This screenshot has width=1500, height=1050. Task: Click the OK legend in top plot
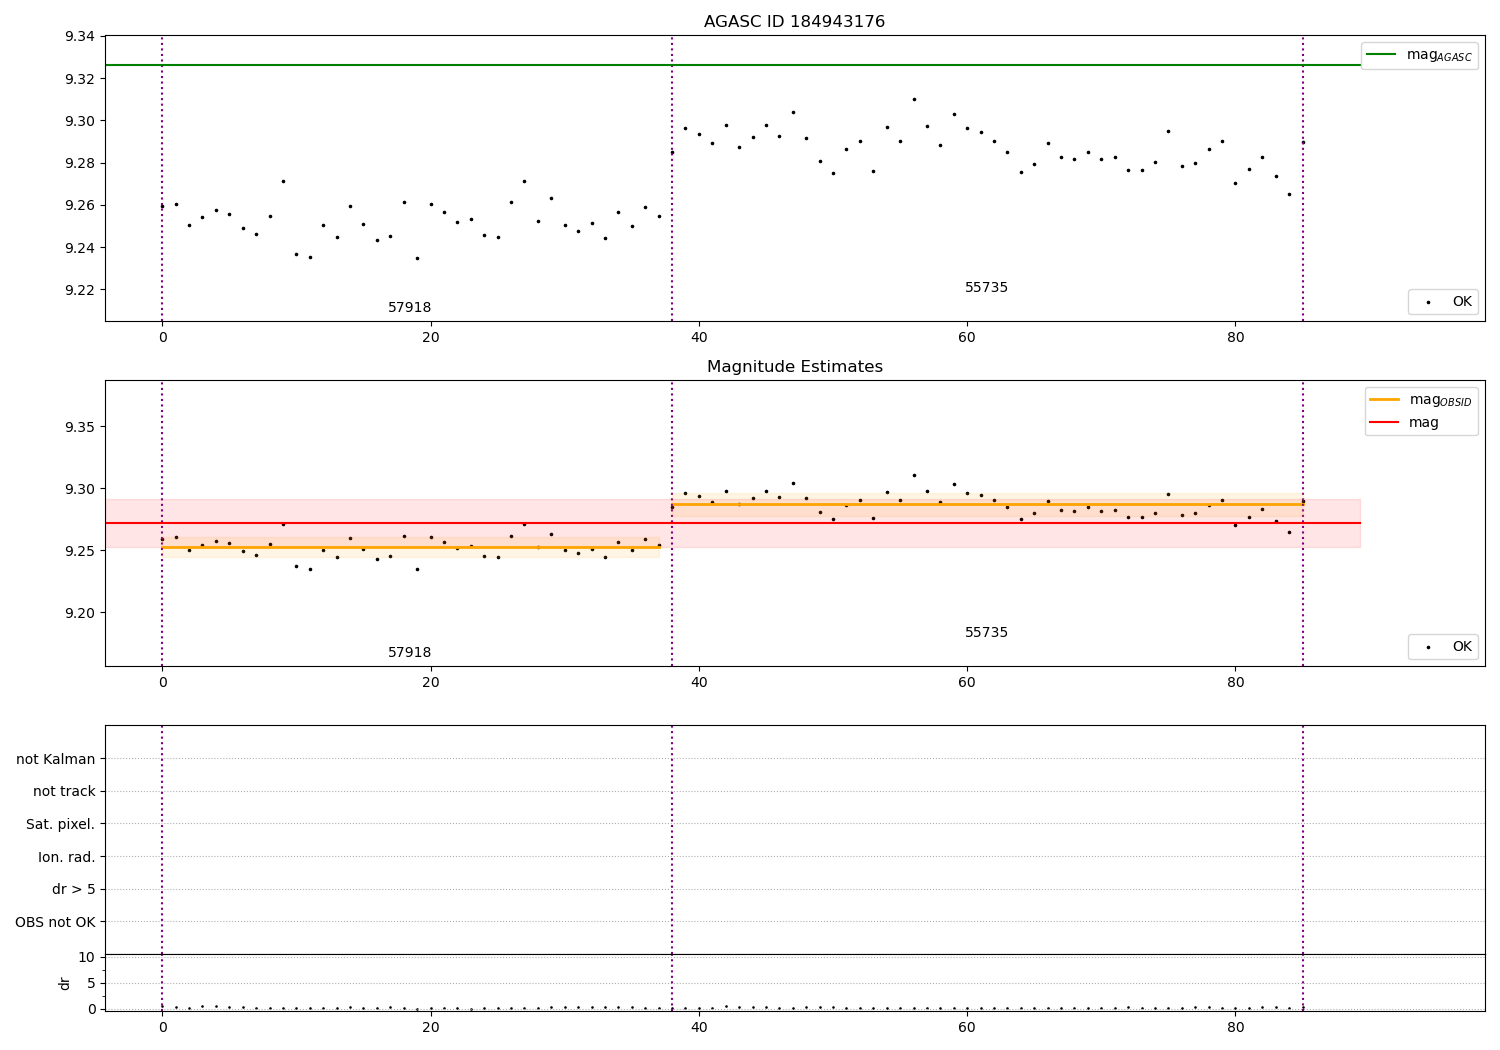(1443, 301)
